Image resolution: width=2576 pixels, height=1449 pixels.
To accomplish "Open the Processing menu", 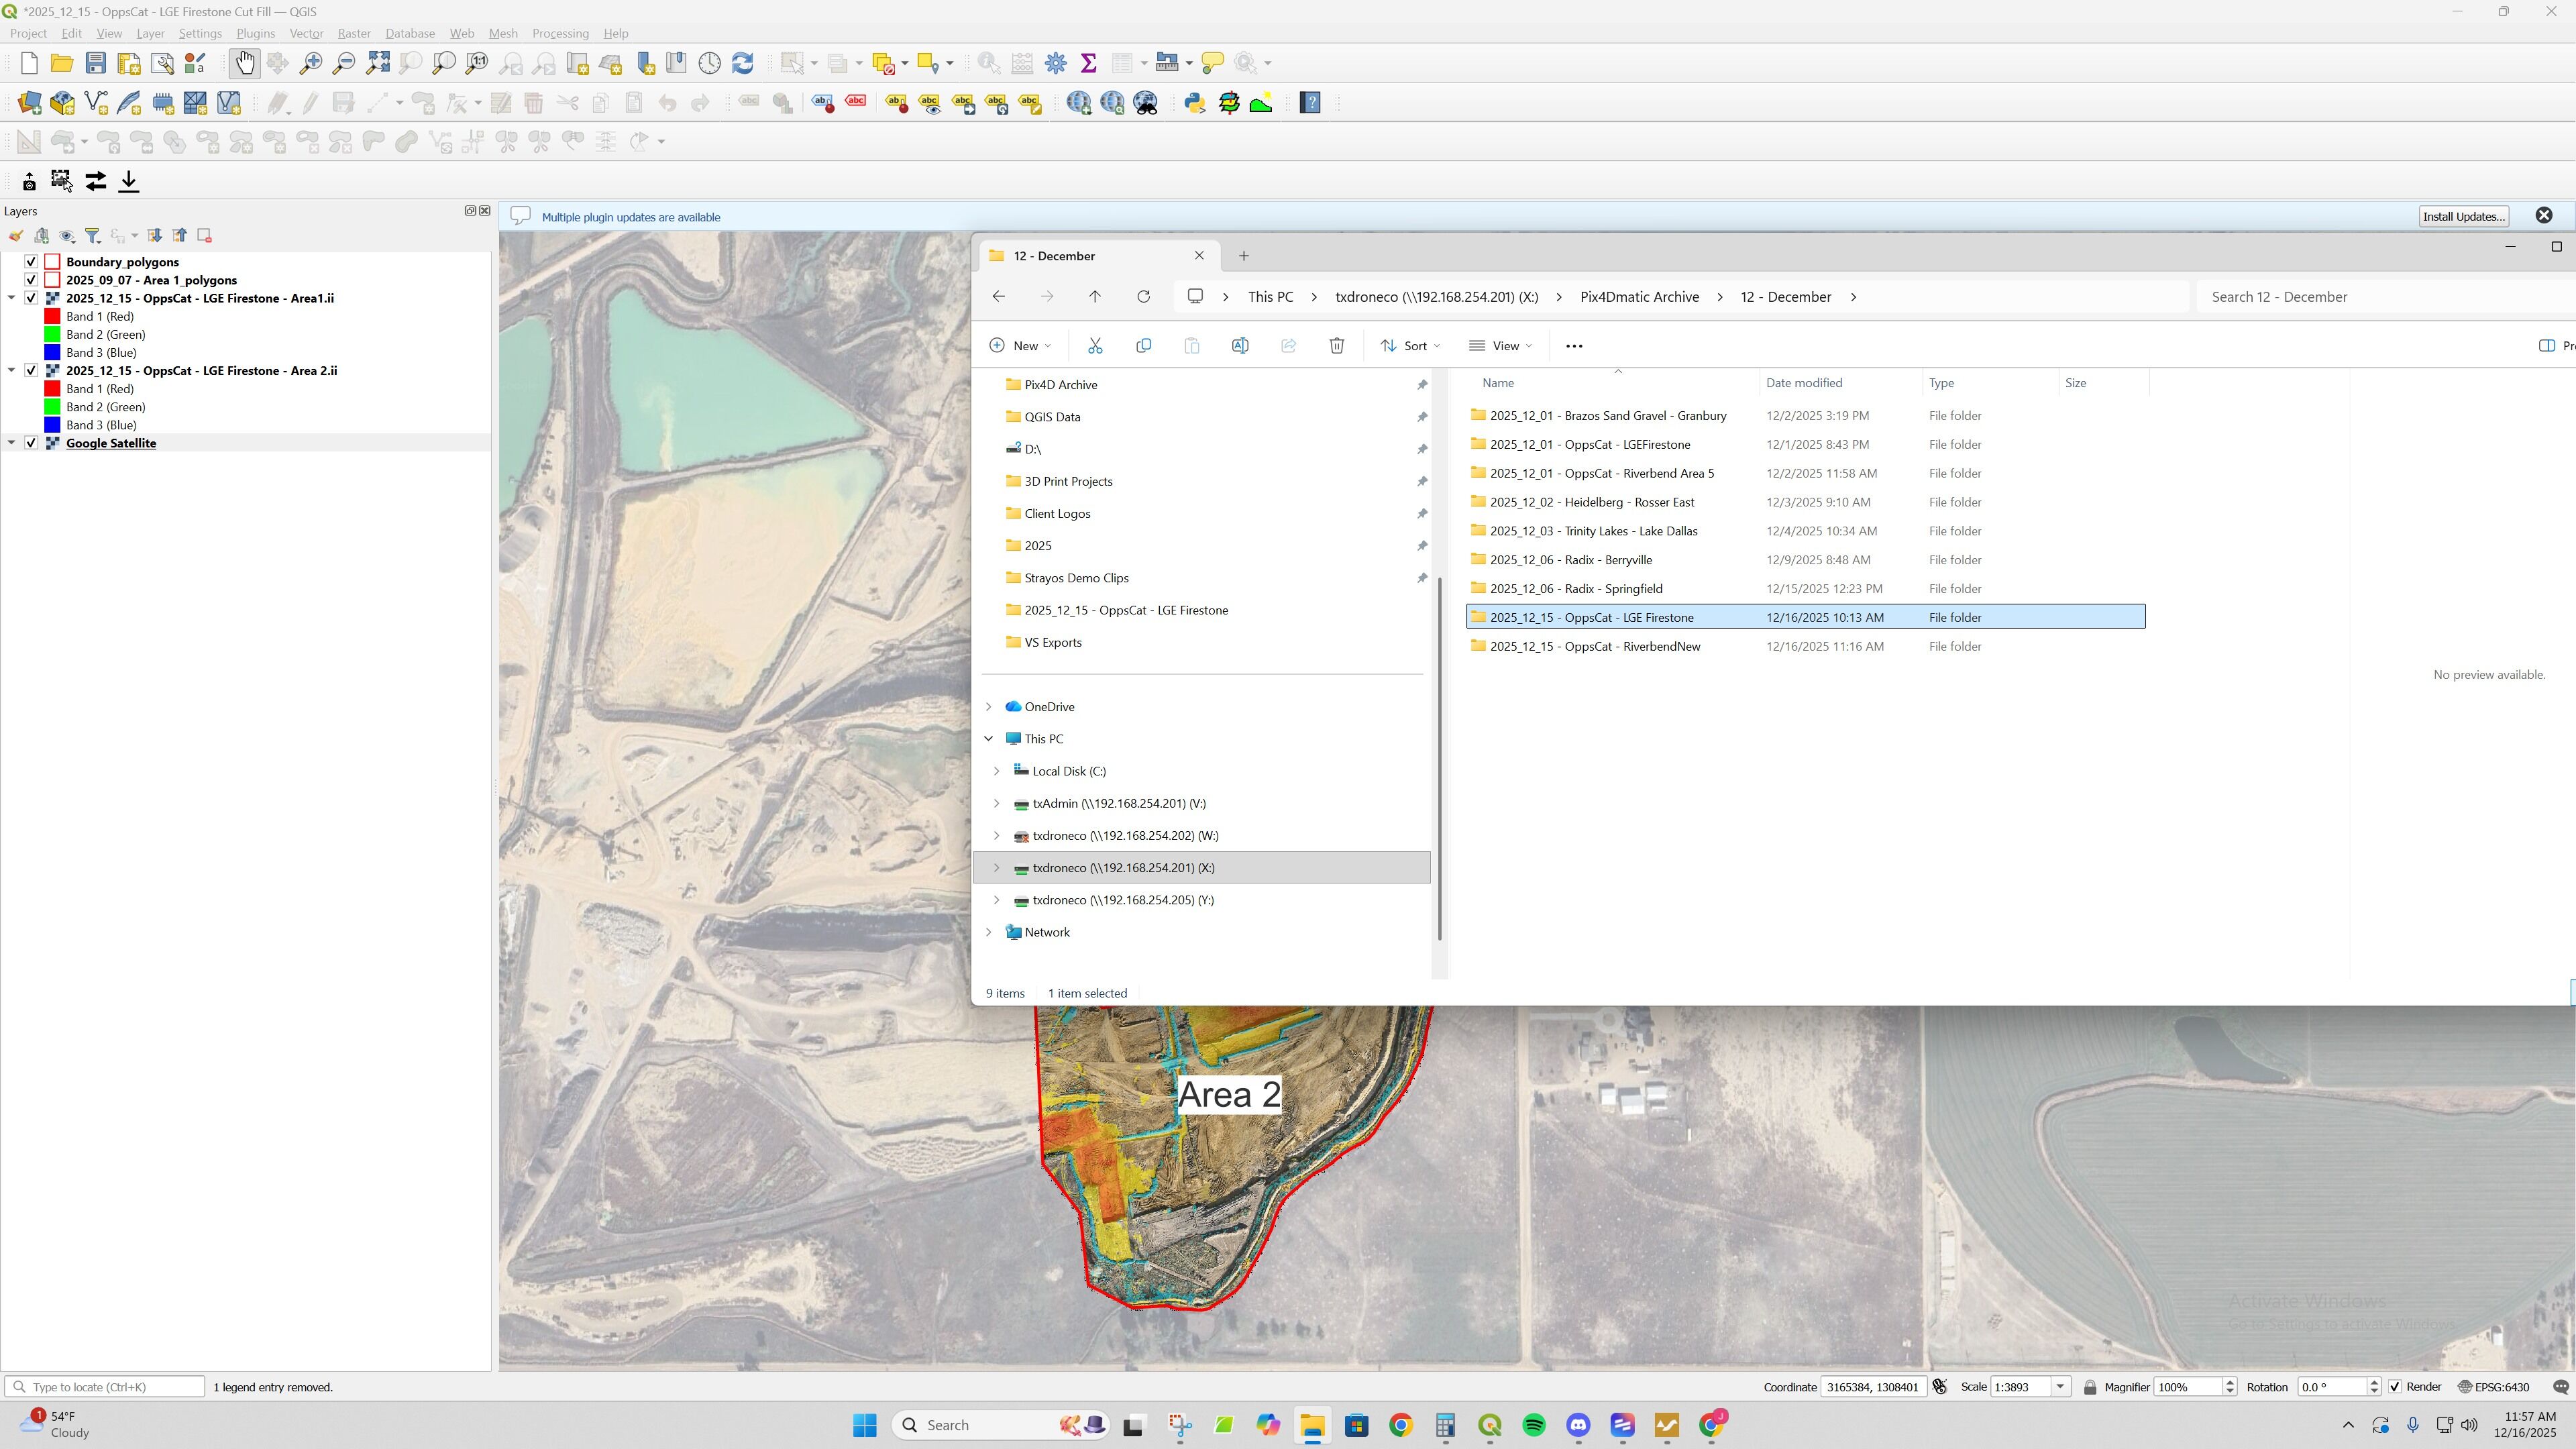I will click(560, 34).
